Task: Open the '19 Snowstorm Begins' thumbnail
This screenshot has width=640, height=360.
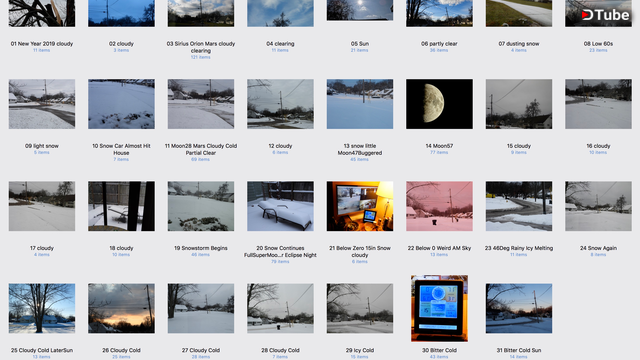Action: 201,206
